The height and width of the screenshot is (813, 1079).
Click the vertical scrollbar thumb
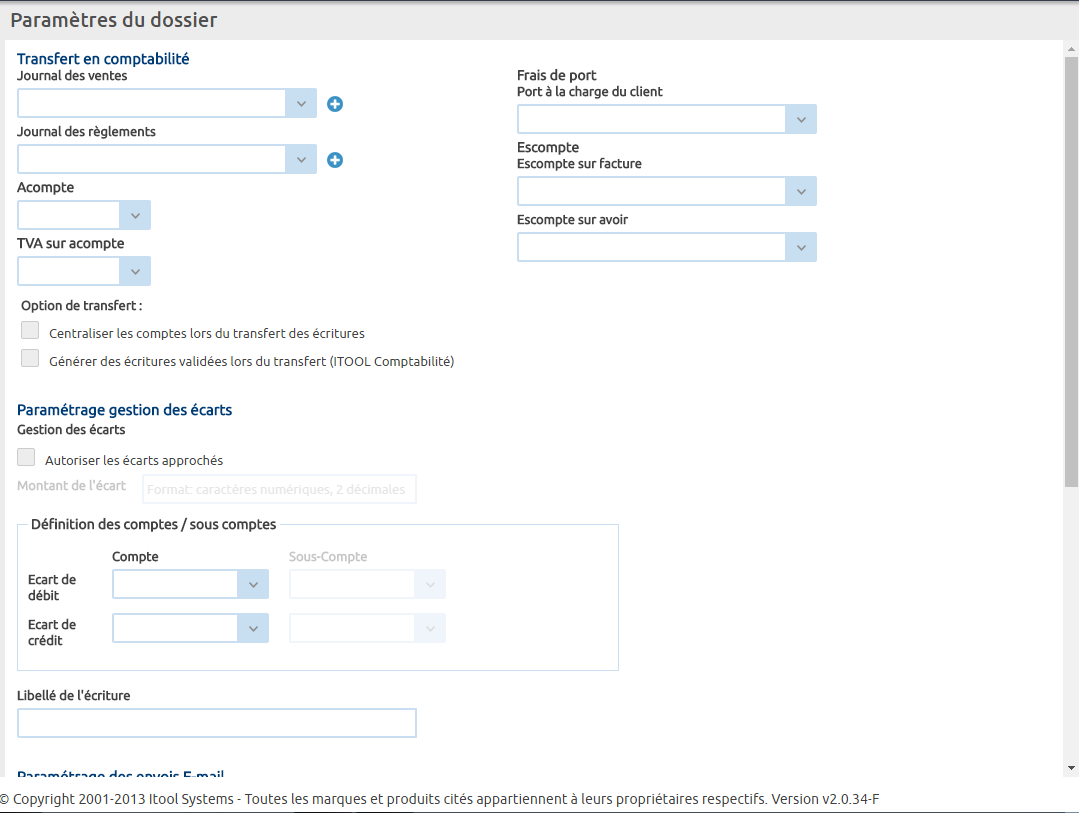[x=1071, y=270]
